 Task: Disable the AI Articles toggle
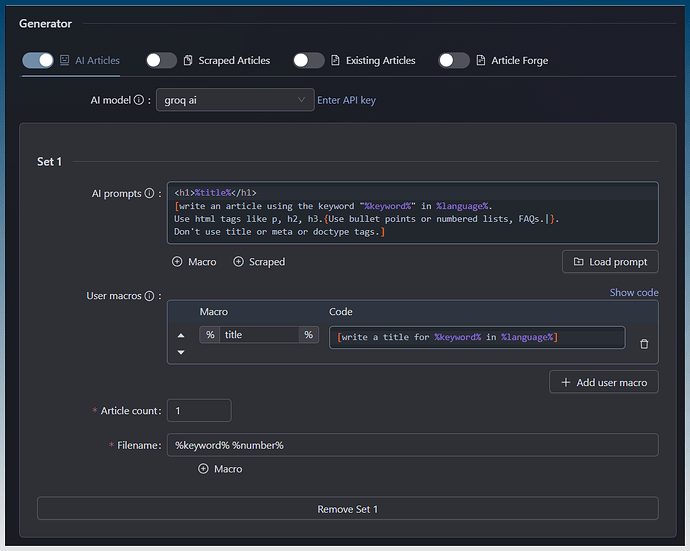coord(38,60)
